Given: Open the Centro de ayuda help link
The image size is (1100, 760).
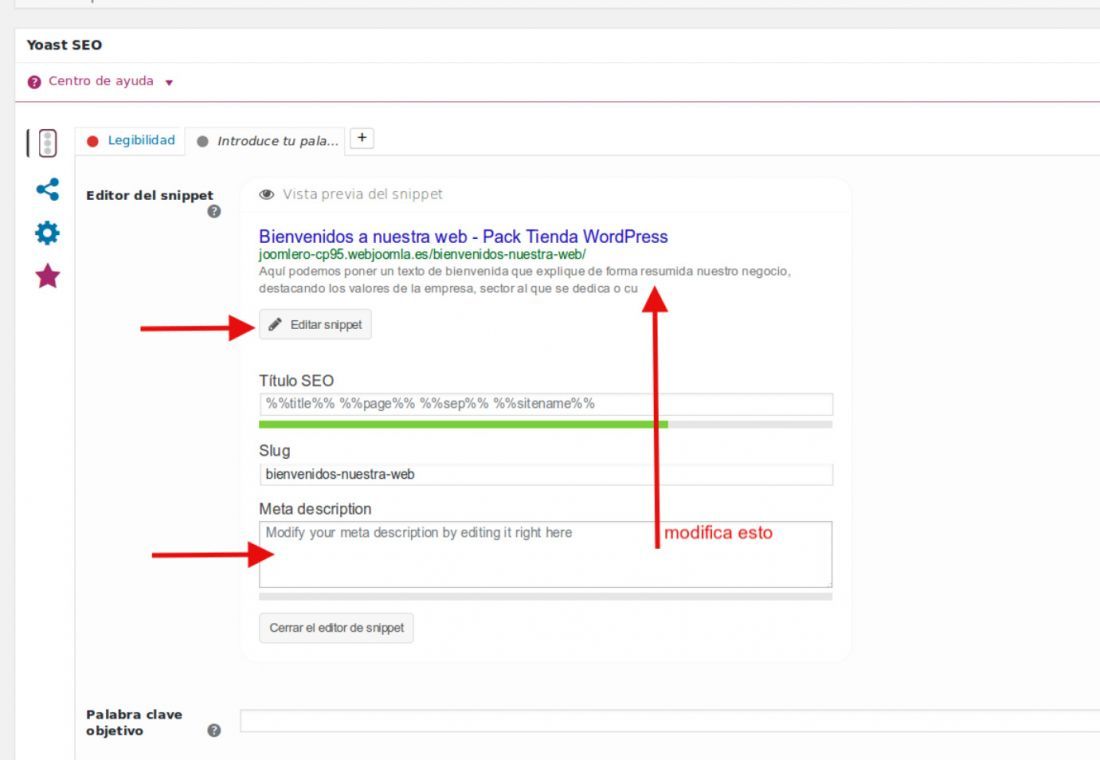Looking at the screenshot, I should pos(101,81).
